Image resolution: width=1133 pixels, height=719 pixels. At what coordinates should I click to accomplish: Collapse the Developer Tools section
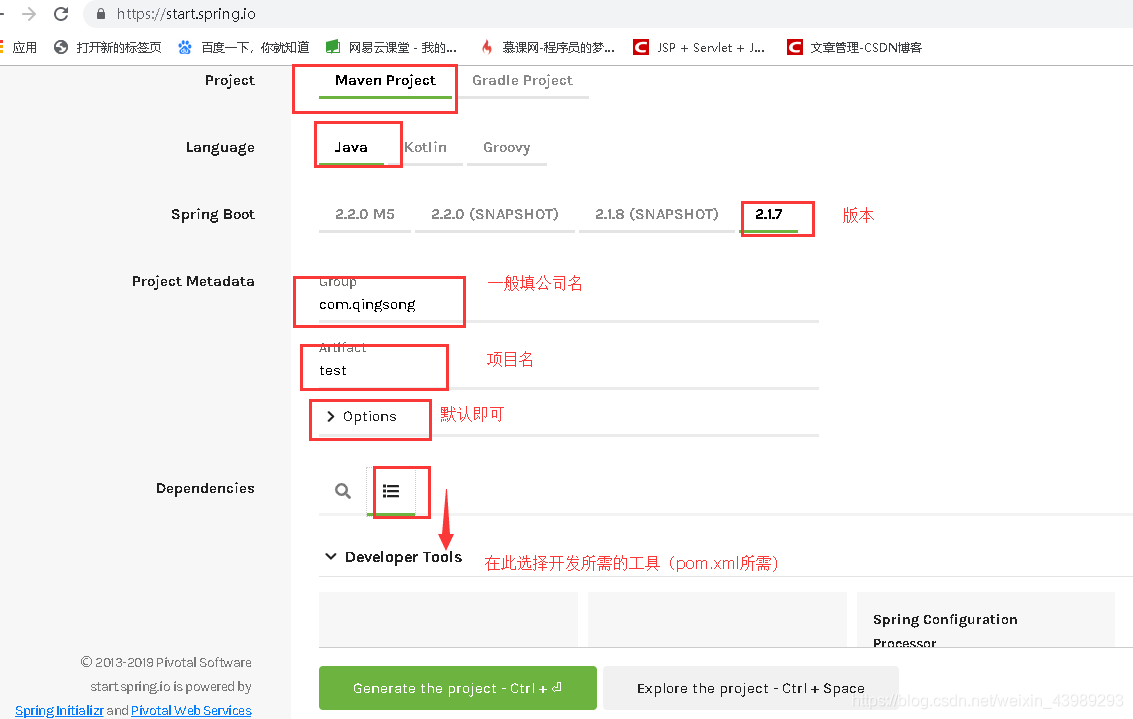click(394, 556)
